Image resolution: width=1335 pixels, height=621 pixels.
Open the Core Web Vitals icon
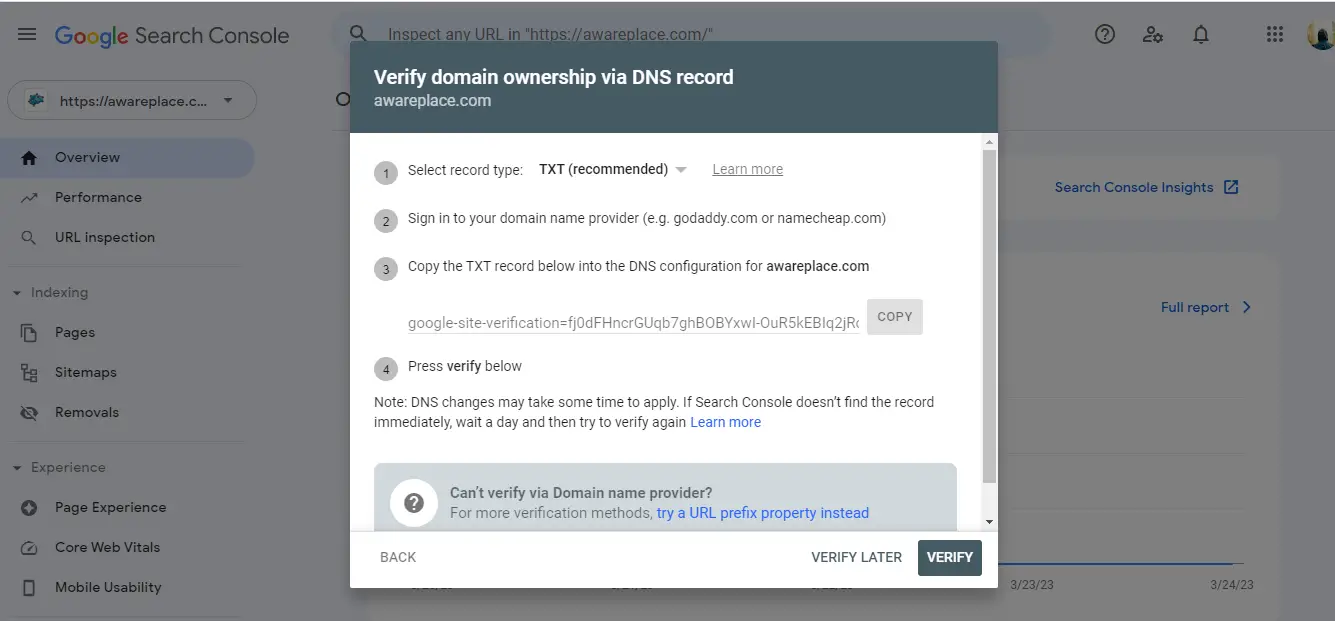30,547
